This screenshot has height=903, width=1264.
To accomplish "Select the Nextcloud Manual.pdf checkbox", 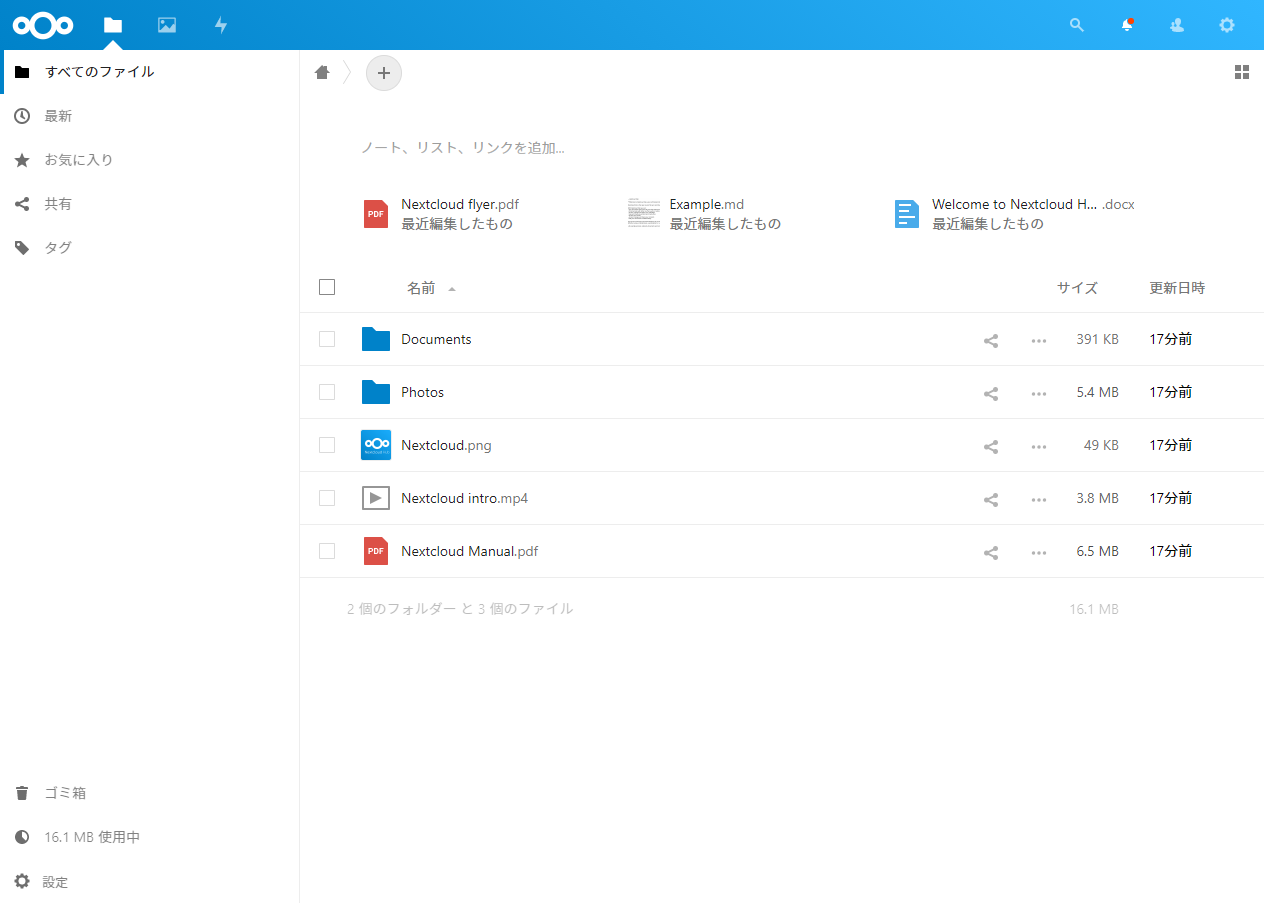I will point(327,551).
